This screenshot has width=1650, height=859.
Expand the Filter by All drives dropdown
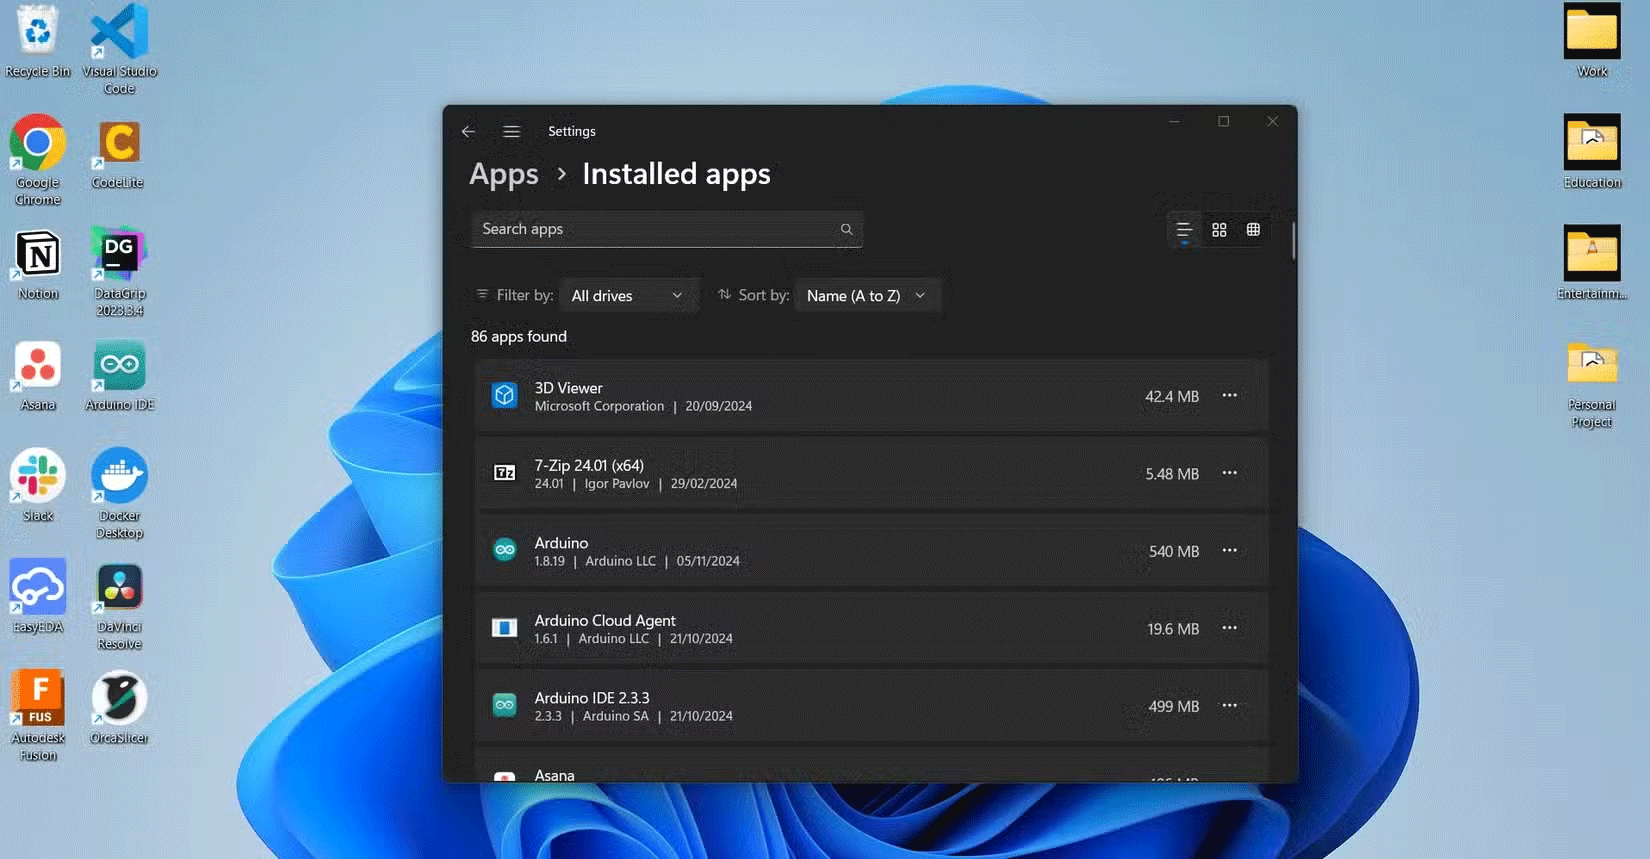[627, 296]
